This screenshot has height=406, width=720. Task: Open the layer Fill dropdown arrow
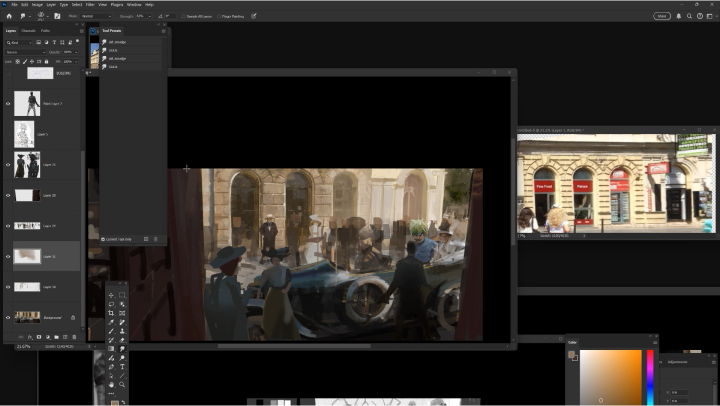pos(76,62)
